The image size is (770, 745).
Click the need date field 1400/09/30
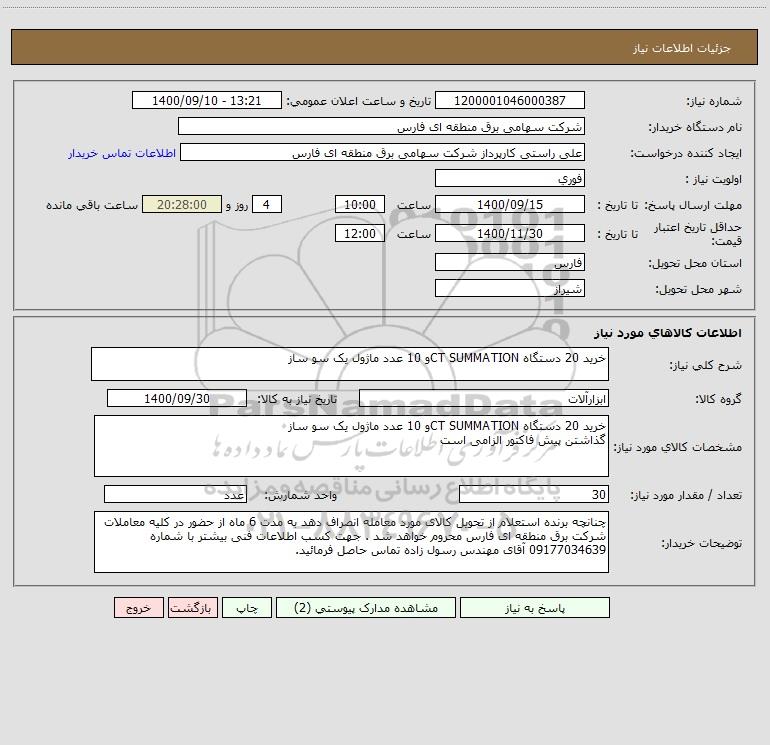(177, 398)
